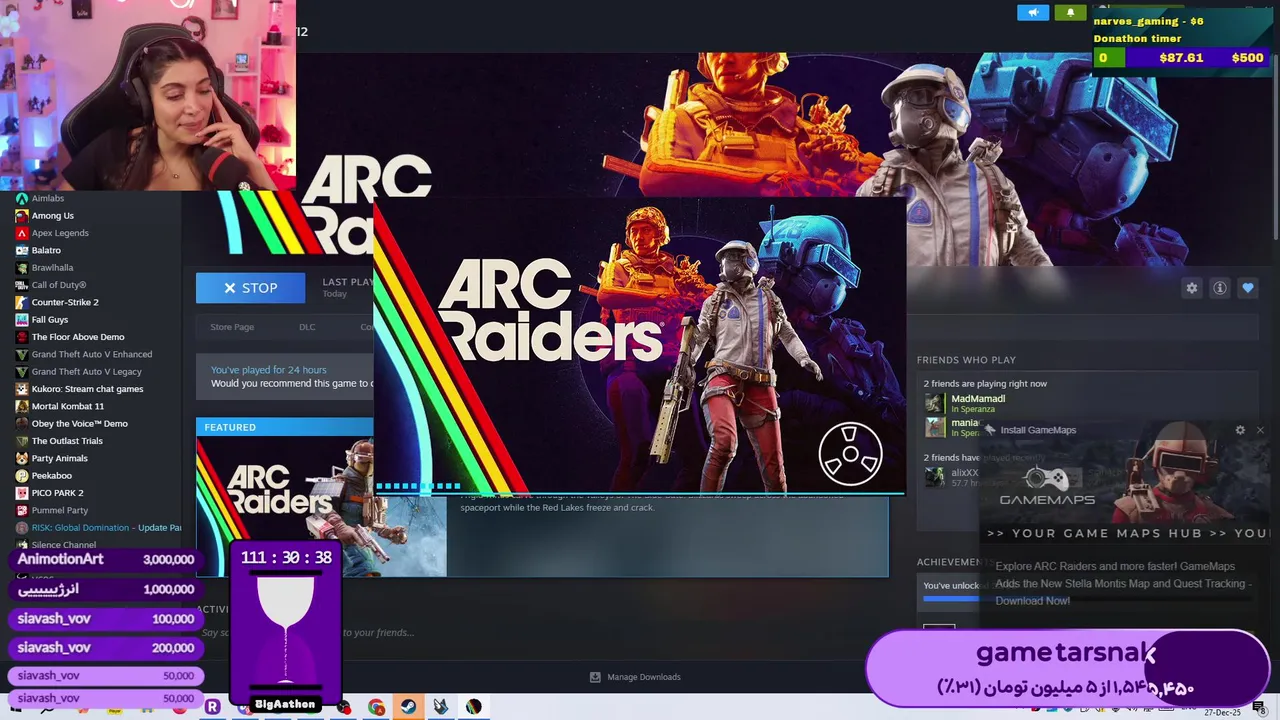Open the DLC tab
This screenshot has height=720, width=1280.
pos(307,327)
